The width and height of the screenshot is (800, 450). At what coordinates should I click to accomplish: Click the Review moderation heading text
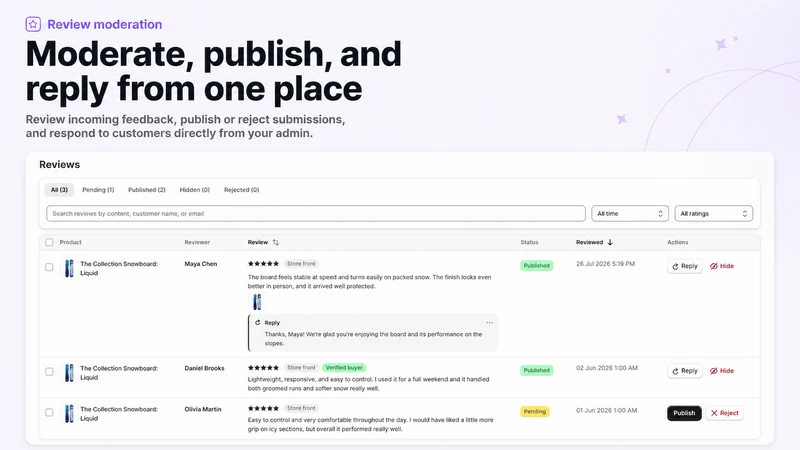coord(105,24)
